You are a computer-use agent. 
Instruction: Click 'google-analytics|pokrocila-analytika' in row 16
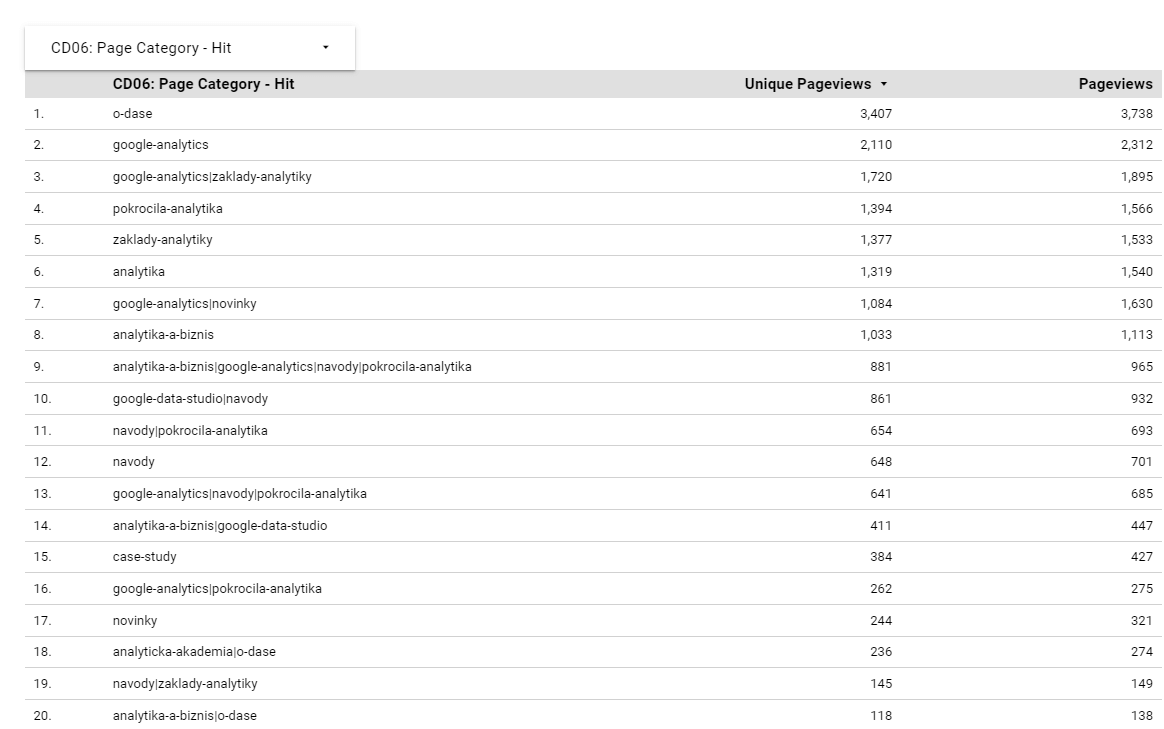pos(218,589)
